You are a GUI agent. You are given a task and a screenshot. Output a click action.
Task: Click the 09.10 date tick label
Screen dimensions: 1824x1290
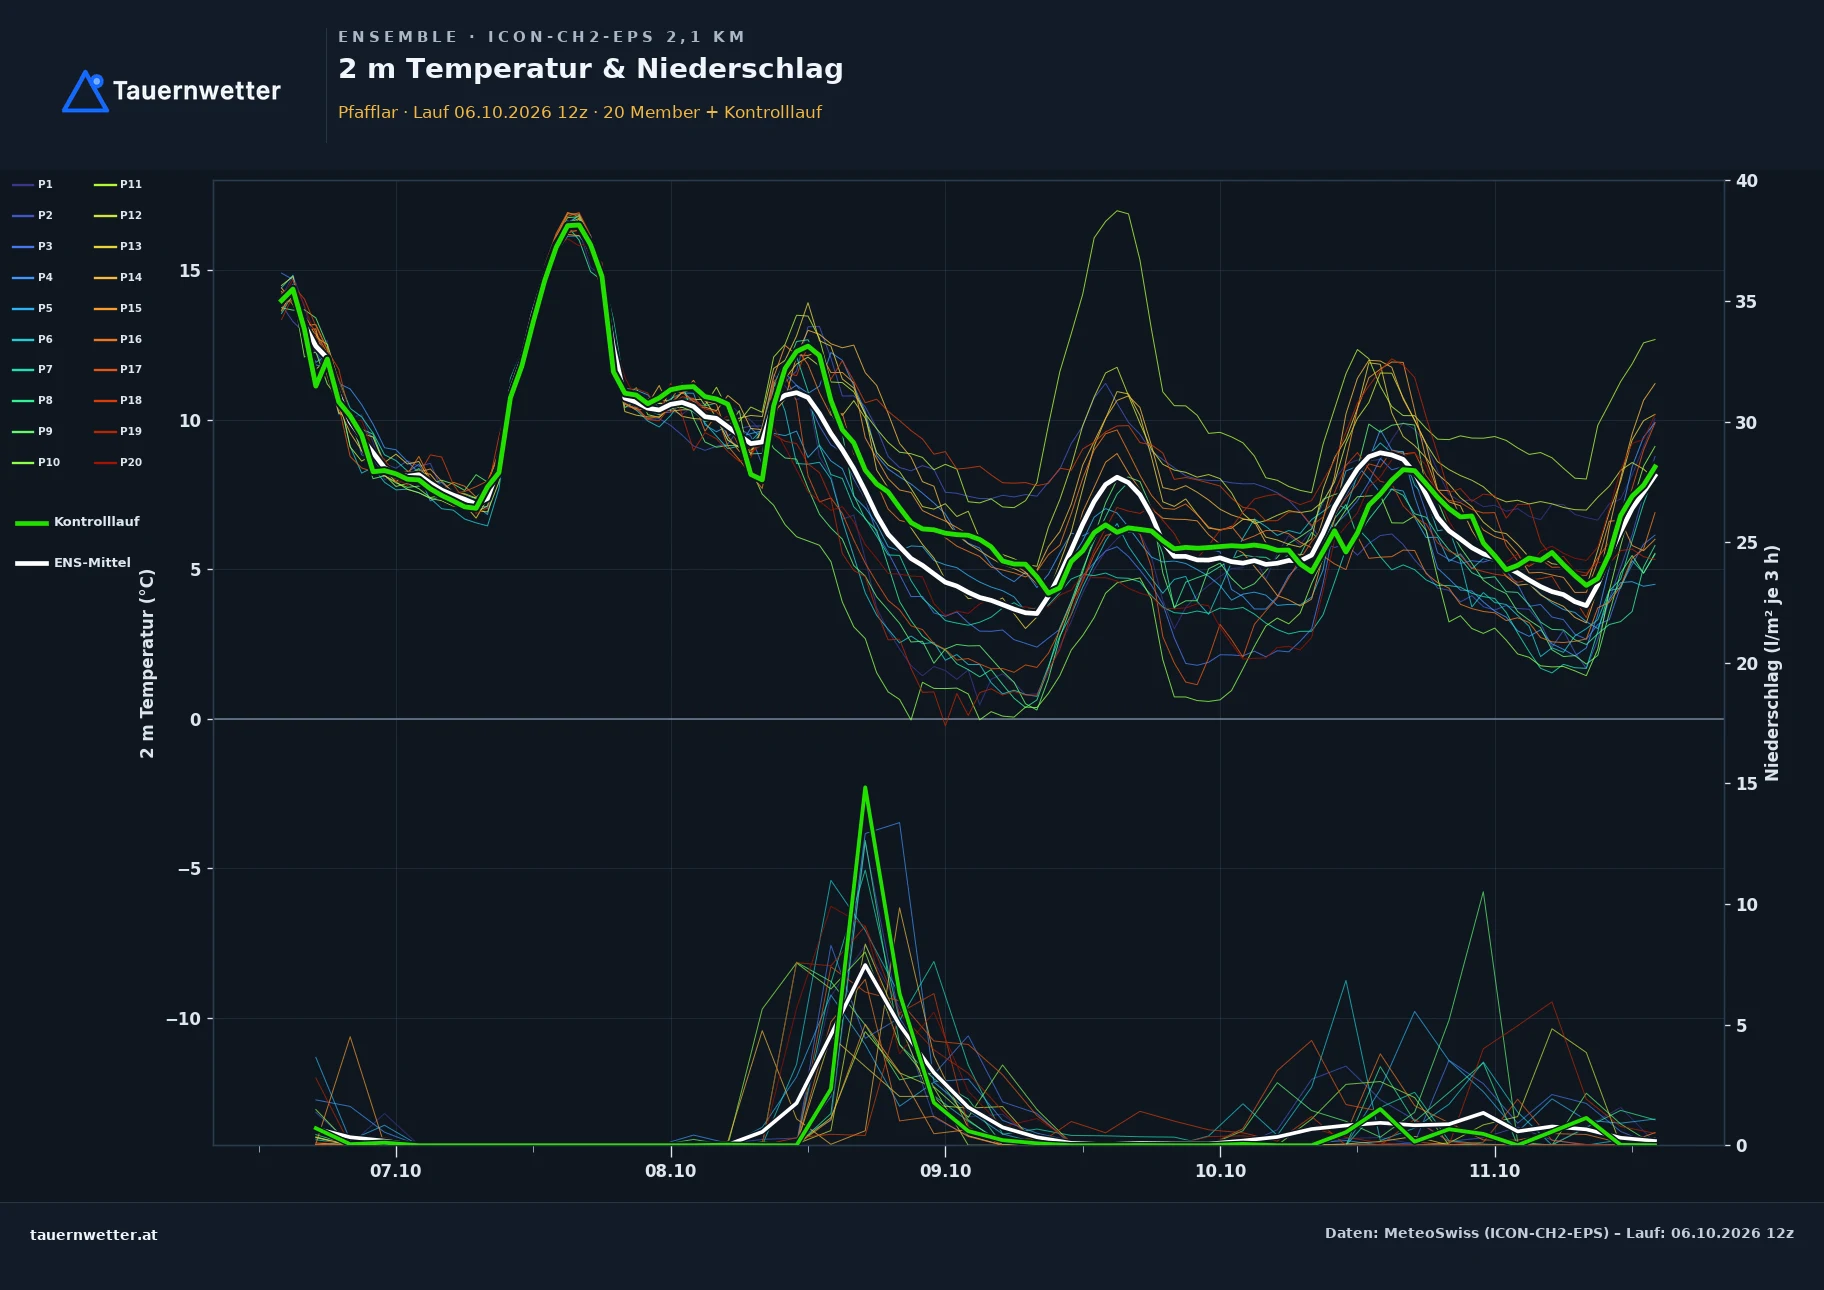click(x=945, y=1171)
